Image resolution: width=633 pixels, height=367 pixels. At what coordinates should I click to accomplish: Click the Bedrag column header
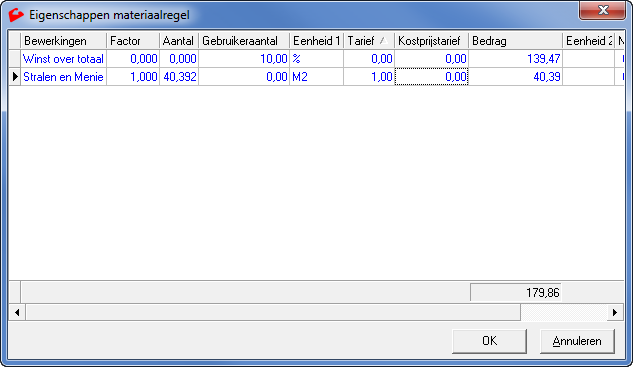click(x=516, y=41)
